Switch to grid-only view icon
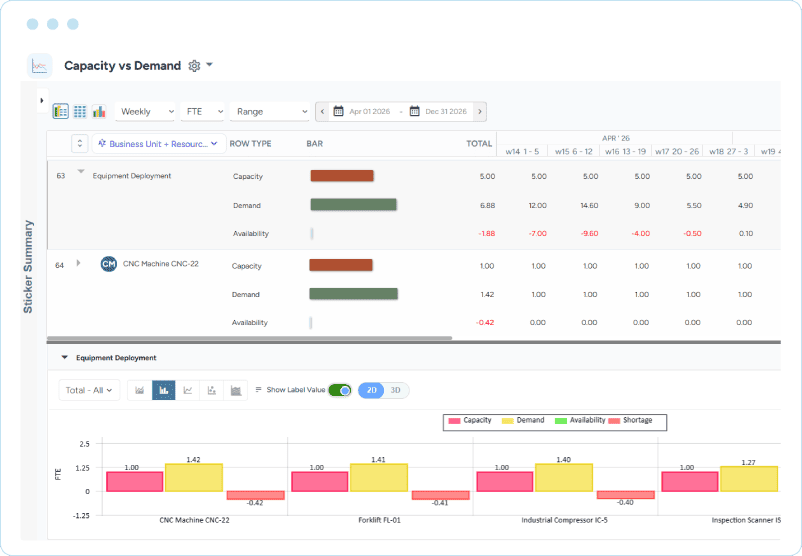This screenshot has width=802, height=556. click(80, 112)
